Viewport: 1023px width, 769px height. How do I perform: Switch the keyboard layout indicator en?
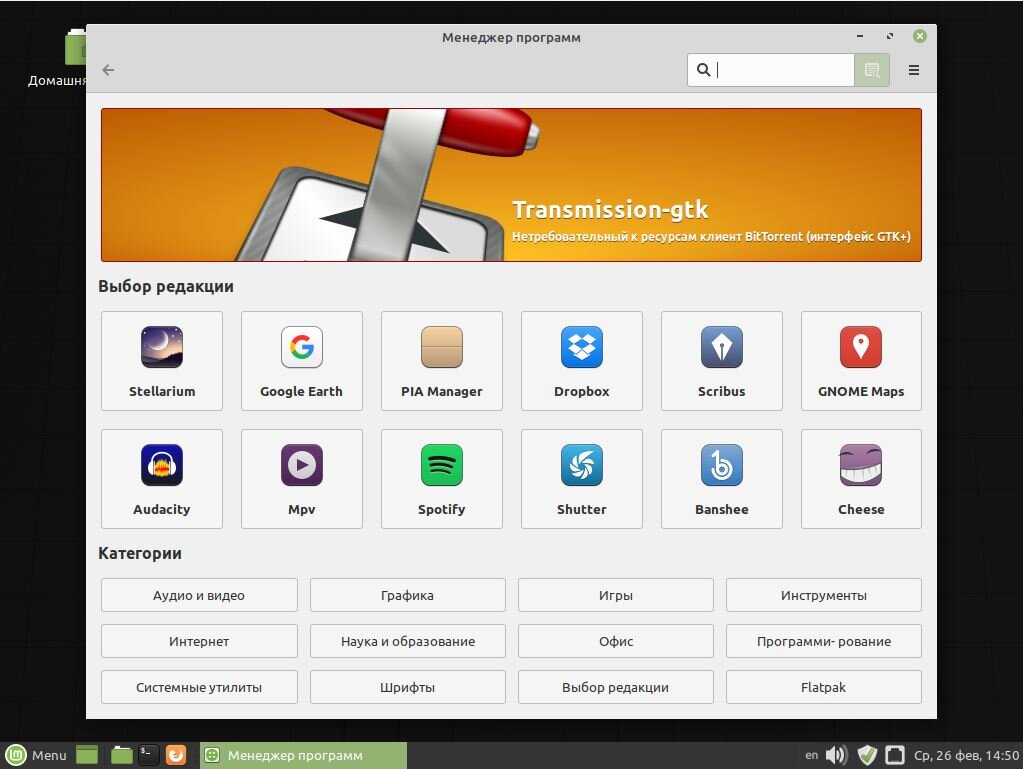(x=812, y=755)
